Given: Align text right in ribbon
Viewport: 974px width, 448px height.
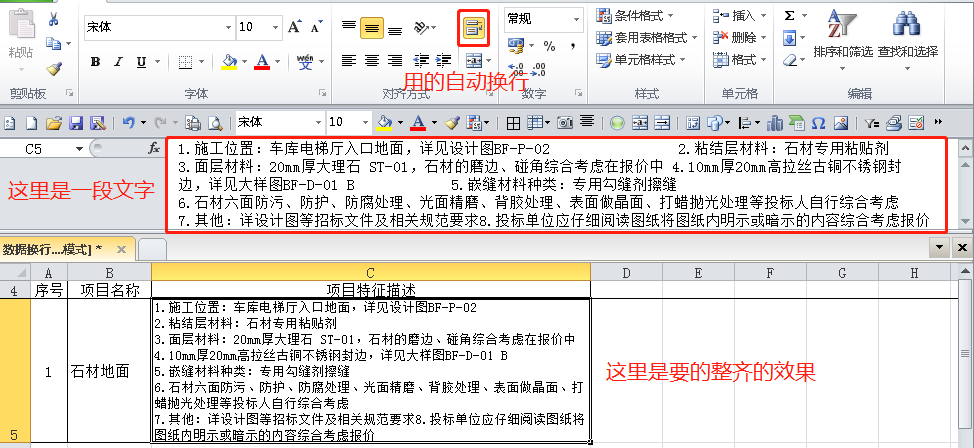Looking at the screenshot, I should (394, 60).
